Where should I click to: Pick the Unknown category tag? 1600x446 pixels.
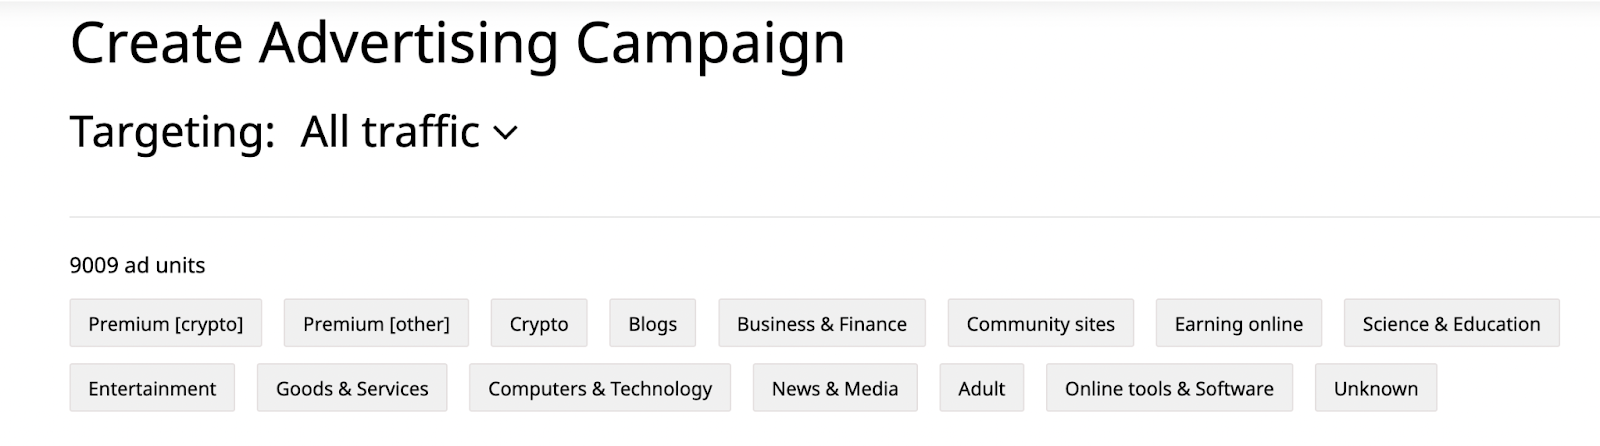[1375, 388]
